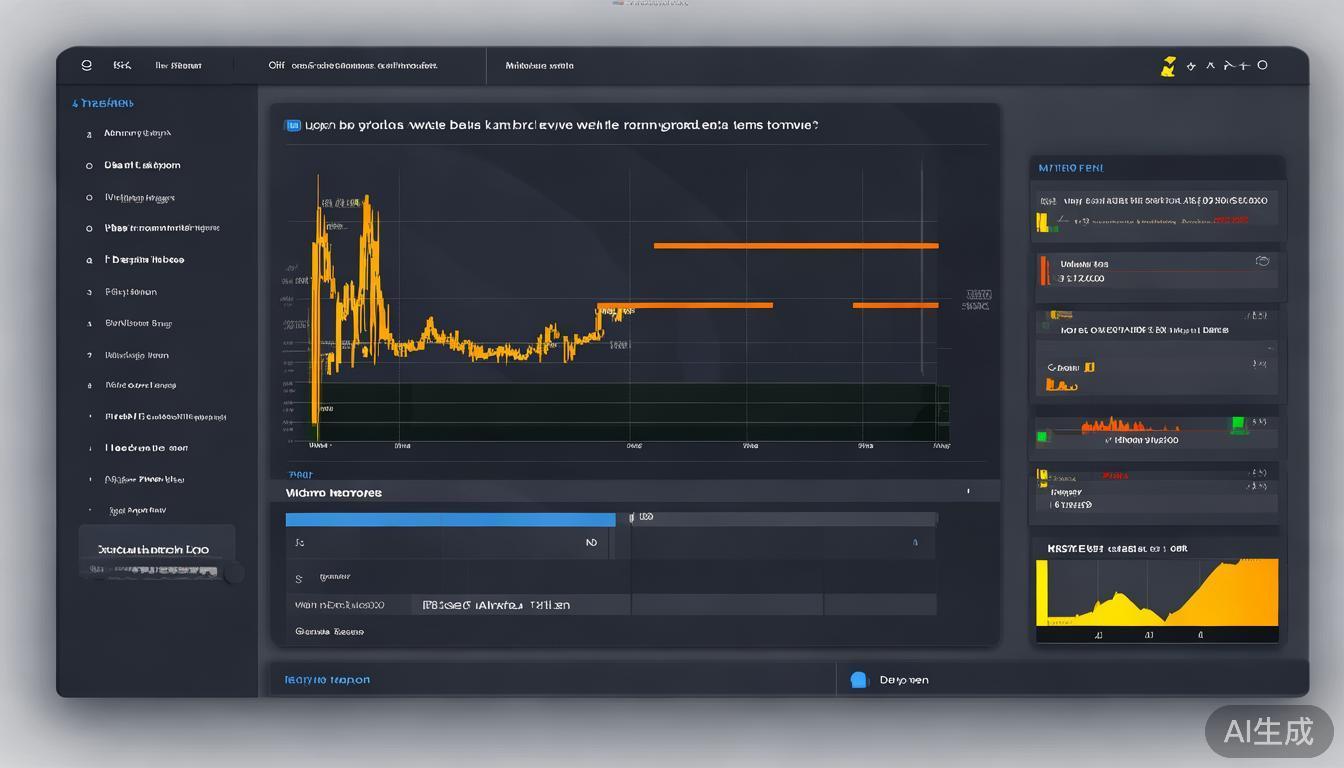Click the orange bar icon in second right-panel card
This screenshot has height=768, width=1344.
[1044, 270]
